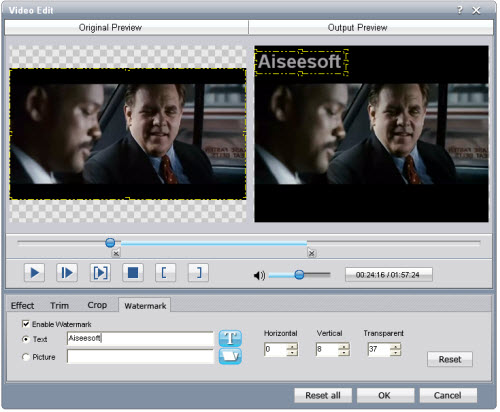Cancel the video edit dialog
The height and width of the screenshot is (412, 500).
448,395
